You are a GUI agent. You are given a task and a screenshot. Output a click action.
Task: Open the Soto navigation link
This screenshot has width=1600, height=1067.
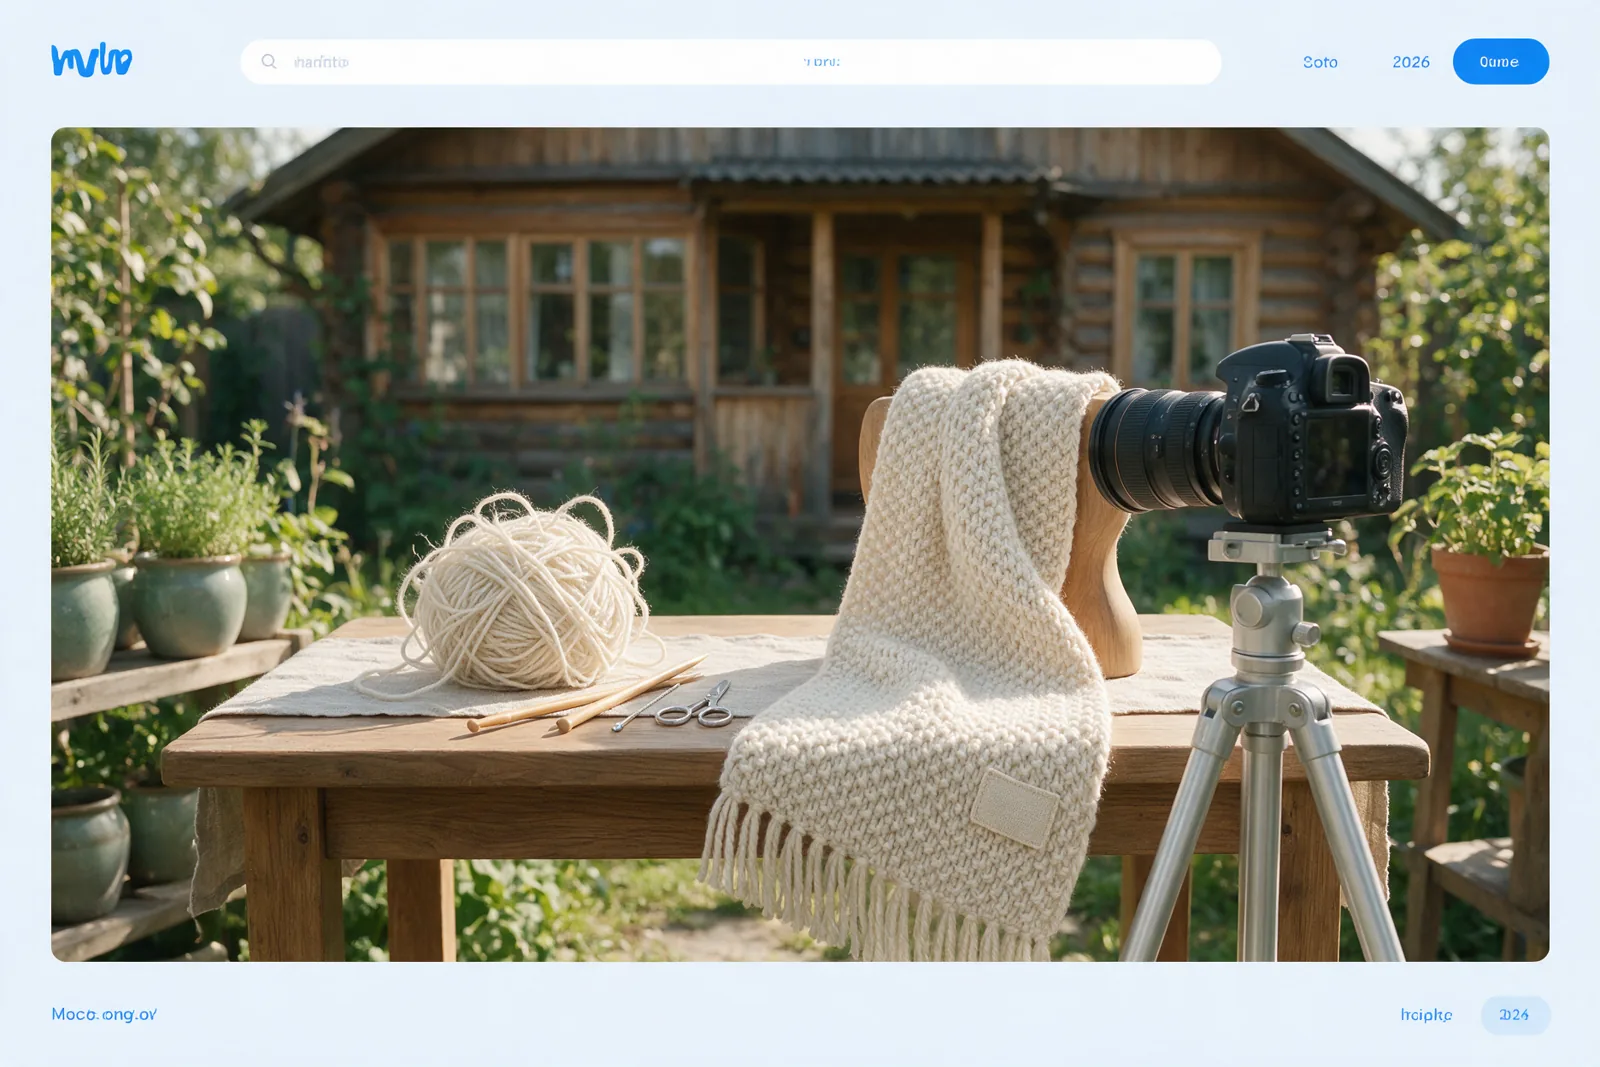1320,62
